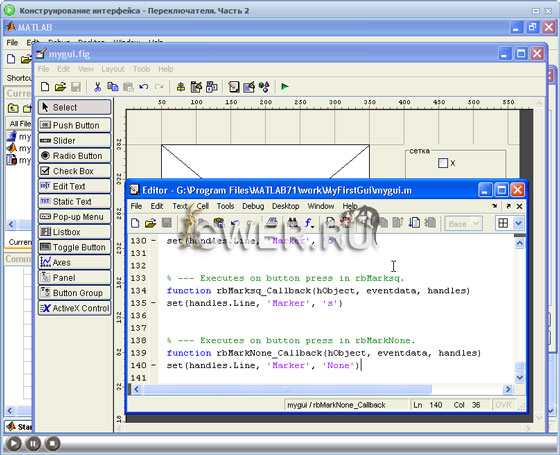The width and height of the screenshot is (560, 455).
Task: Choose the Listbox component tool
Action: click(75, 232)
